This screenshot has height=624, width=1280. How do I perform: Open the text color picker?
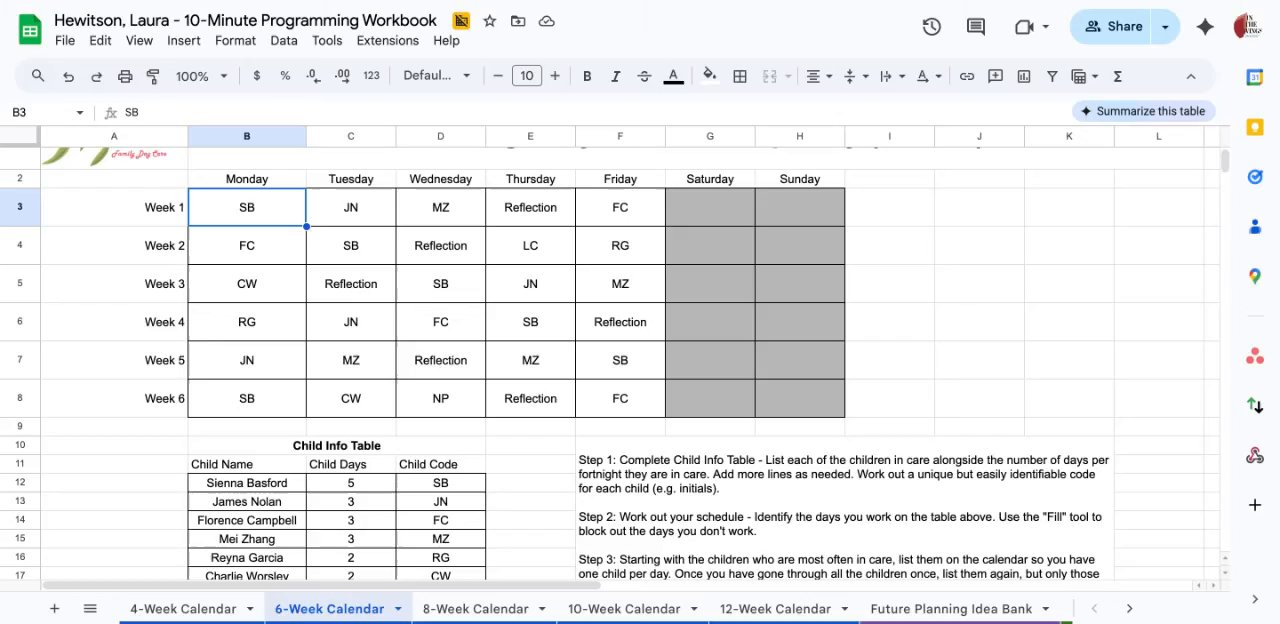[x=673, y=76]
